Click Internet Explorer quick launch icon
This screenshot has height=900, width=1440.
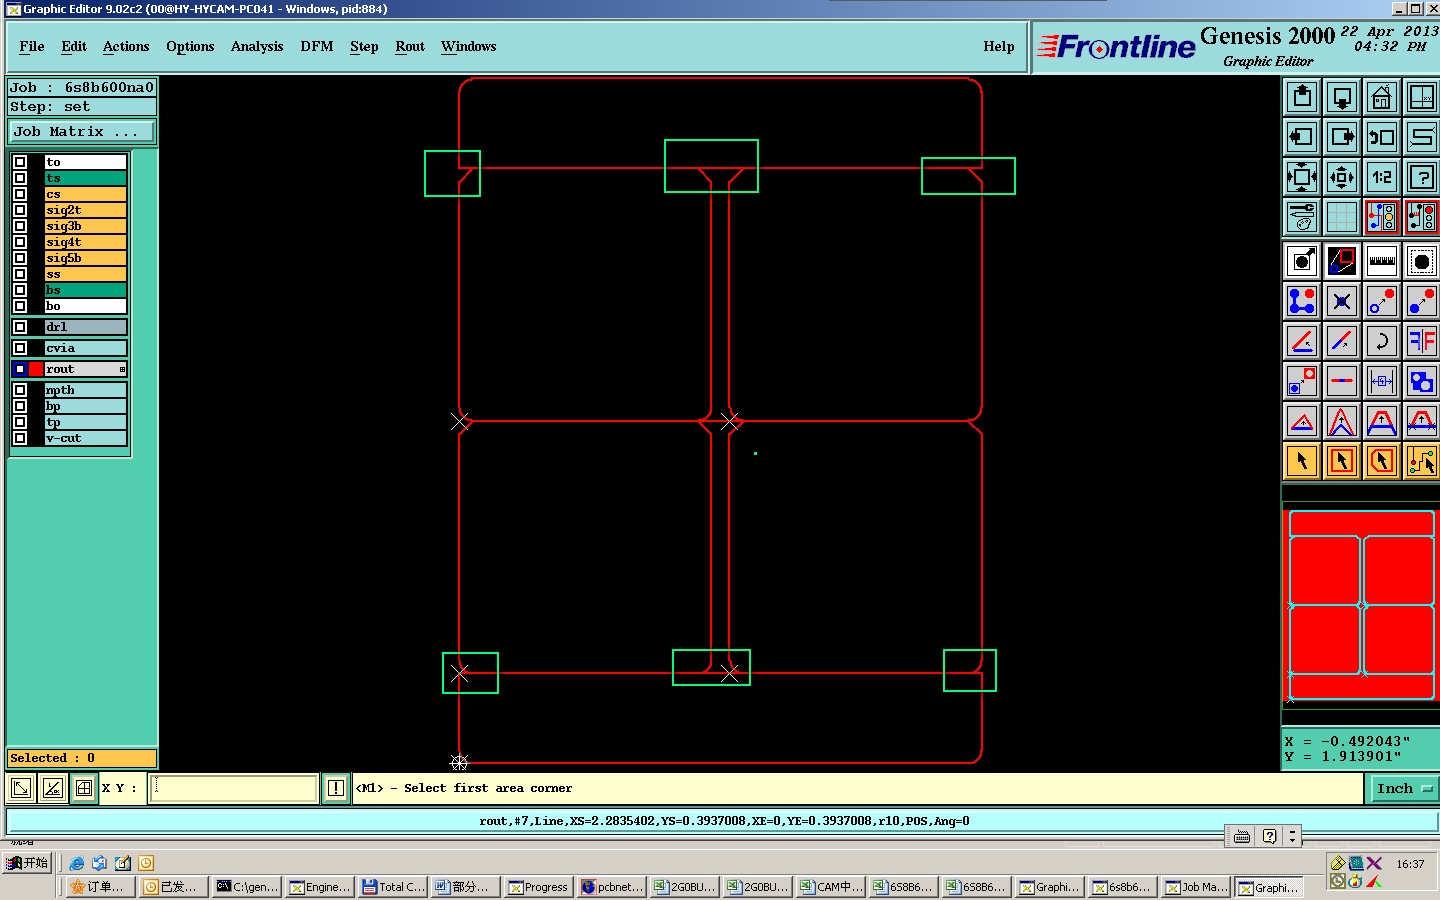[77, 863]
